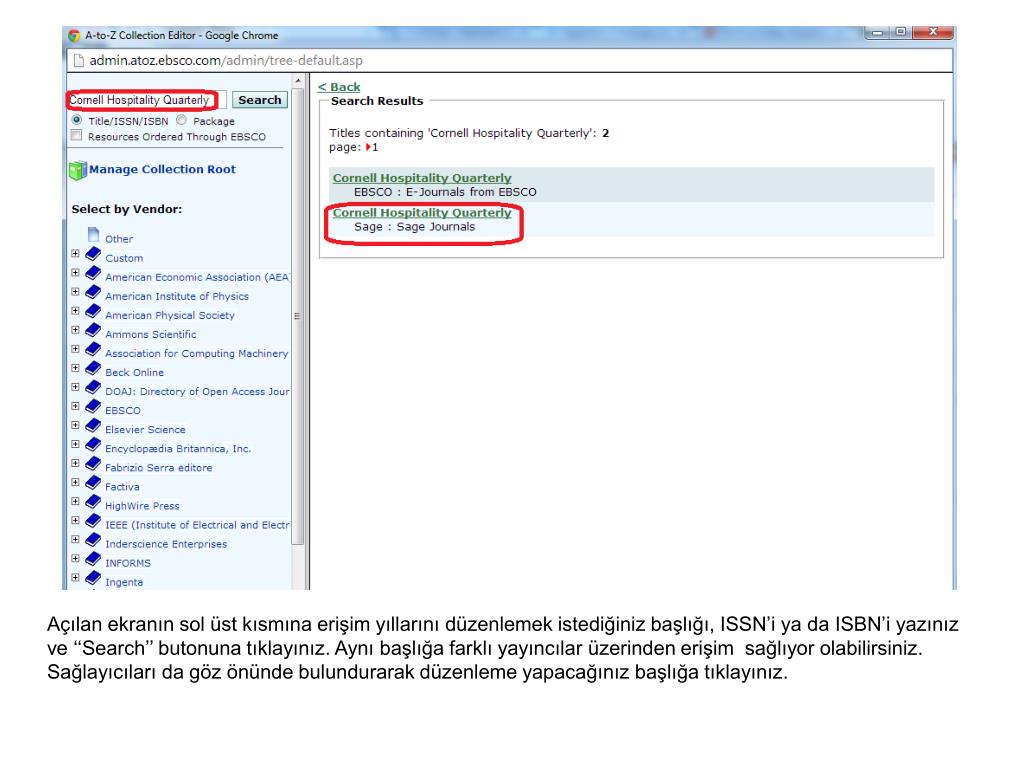This screenshot has width=1024, height=768.
Task: Select the Elsevier Science vendor
Action: (x=145, y=430)
